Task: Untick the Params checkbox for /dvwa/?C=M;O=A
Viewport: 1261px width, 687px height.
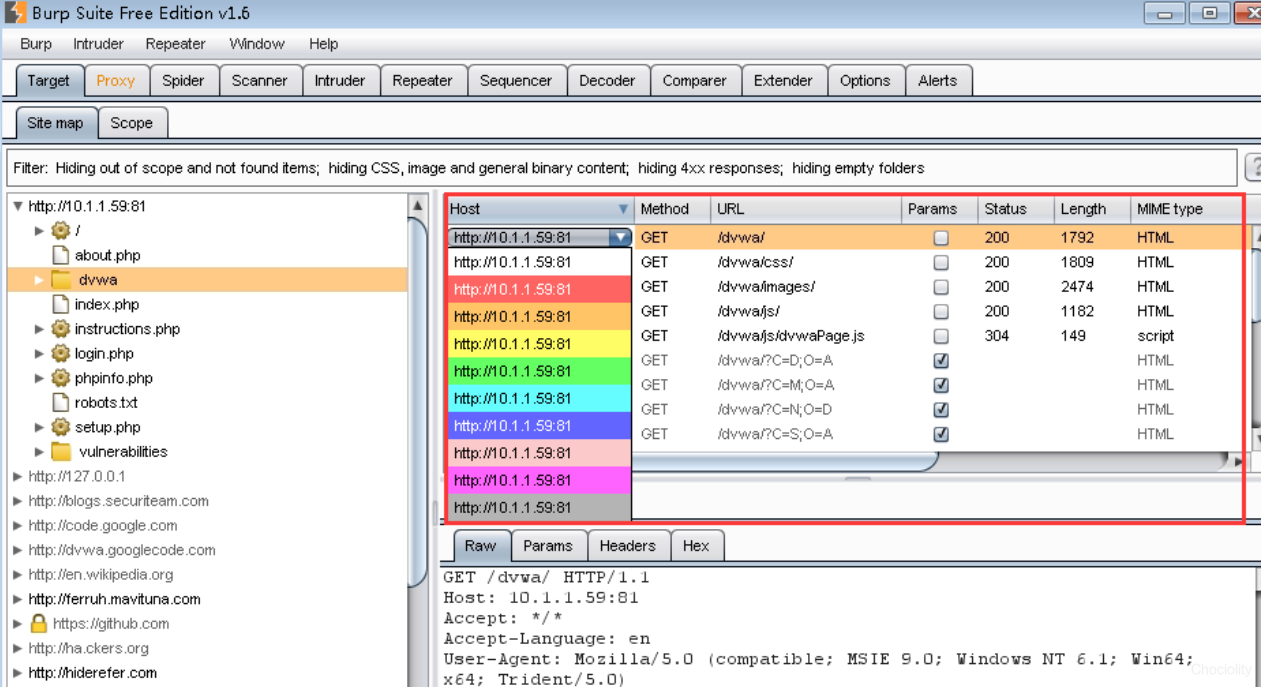Action: pyautogui.click(x=940, y=385)
